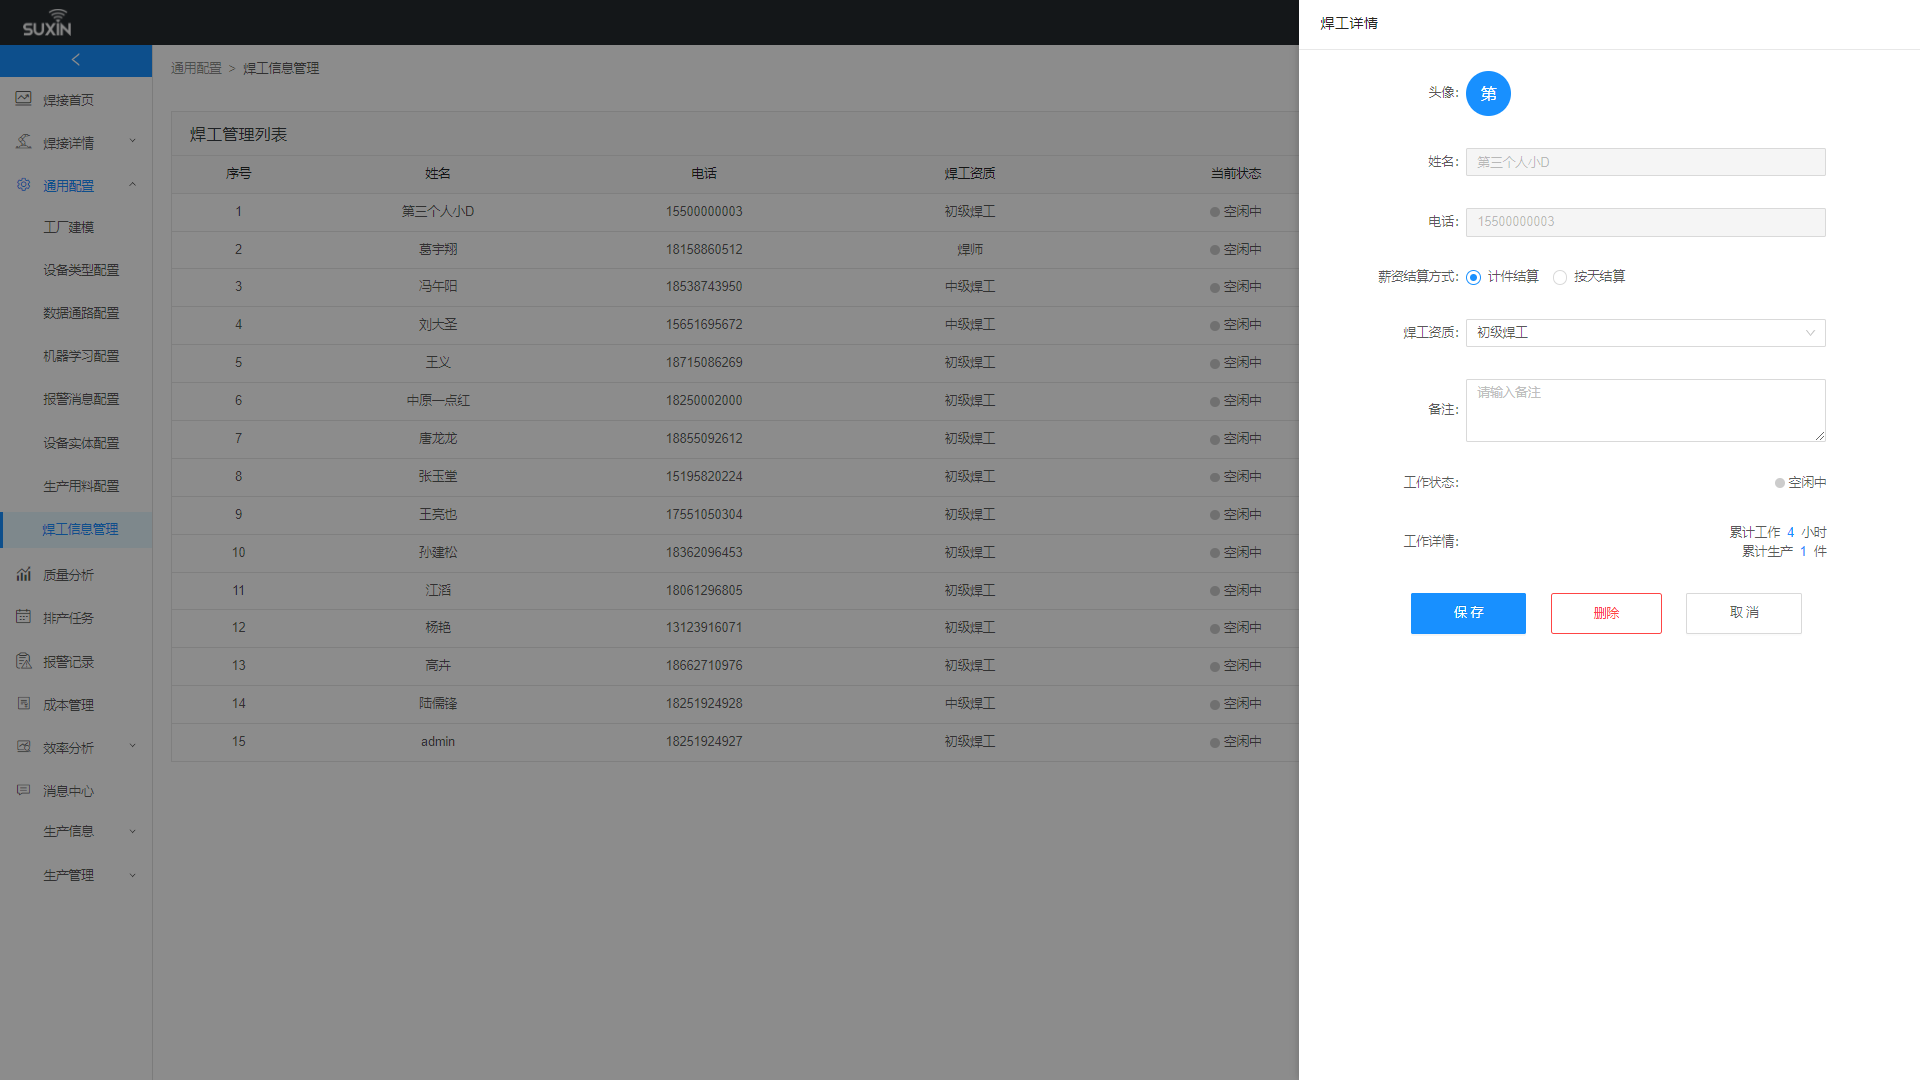The width and height of the screenshot is (1920, 1080).
Task: Click the 成本管理 icon in sidebar
Action: tap(23, 704)
